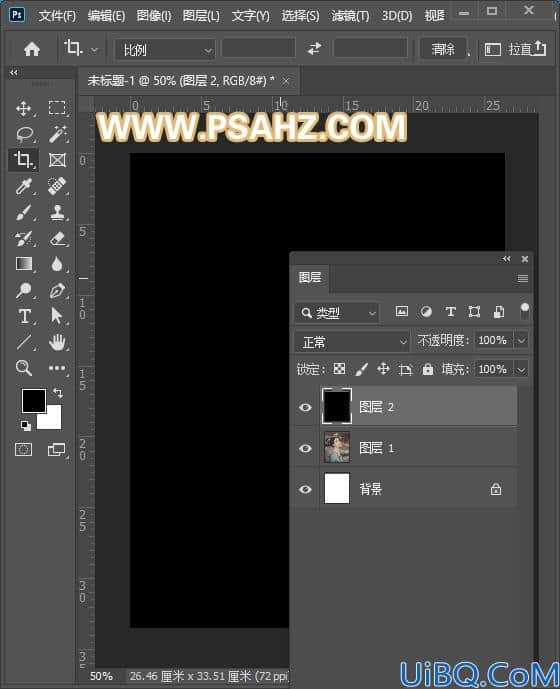Viewport: 560px width, 689px height.
Task: Open the 图像(I) menu
Action: coord(154,16)
